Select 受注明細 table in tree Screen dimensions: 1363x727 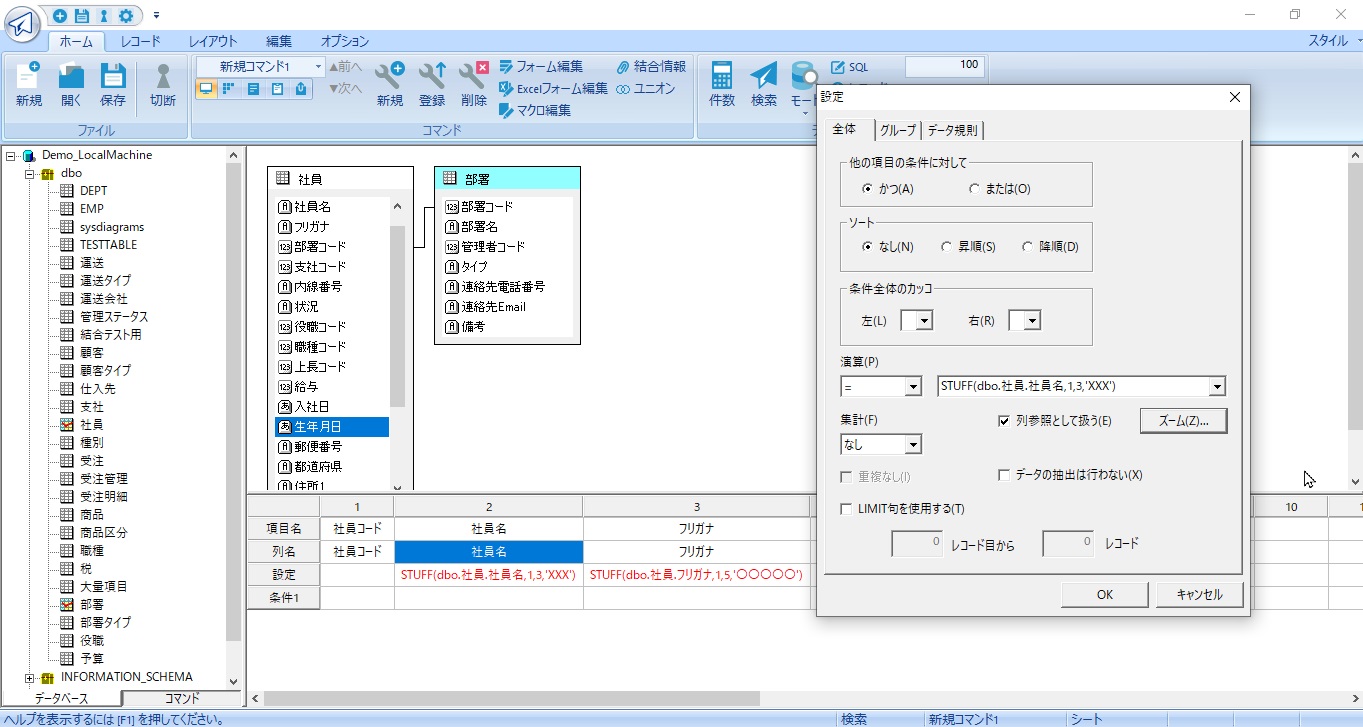tap(103, 496)
